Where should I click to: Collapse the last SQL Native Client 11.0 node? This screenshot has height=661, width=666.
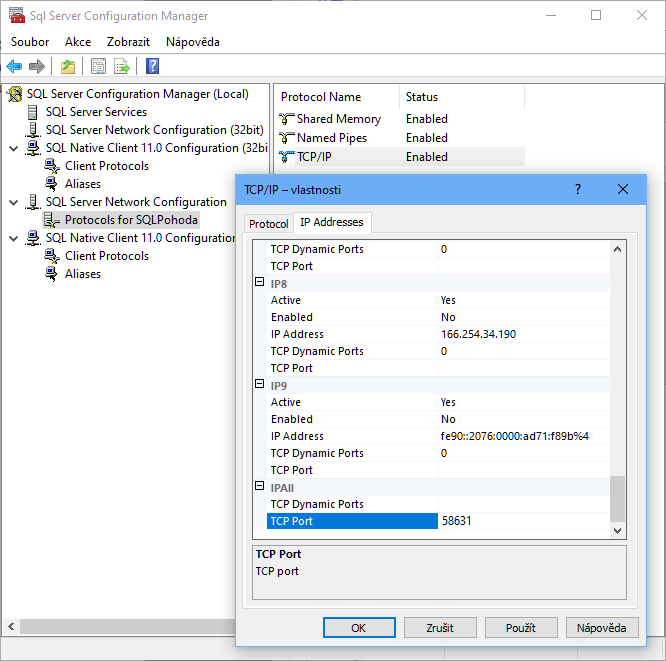coord(14,238)
